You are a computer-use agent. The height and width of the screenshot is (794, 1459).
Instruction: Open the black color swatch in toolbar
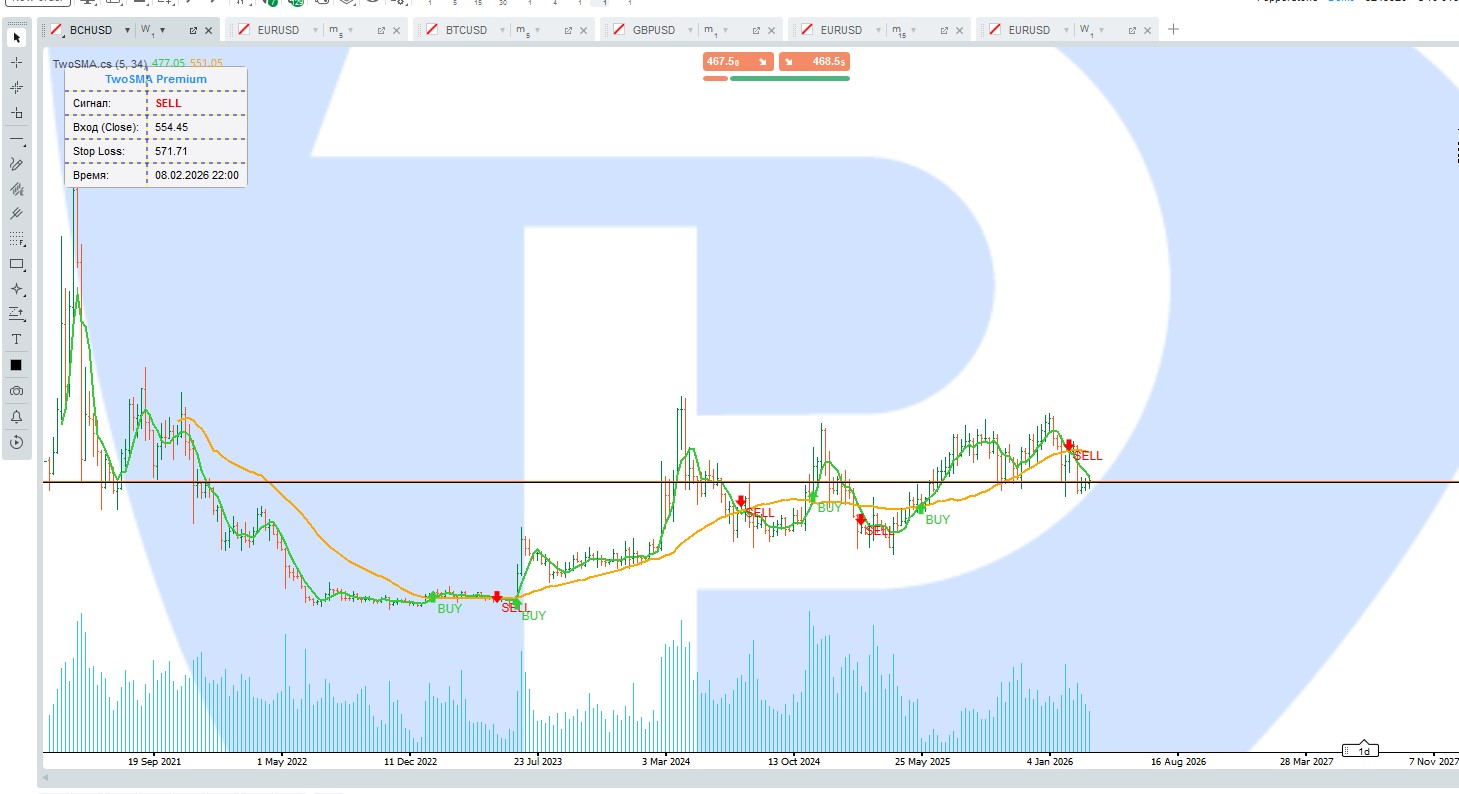(x=16, y=365)
